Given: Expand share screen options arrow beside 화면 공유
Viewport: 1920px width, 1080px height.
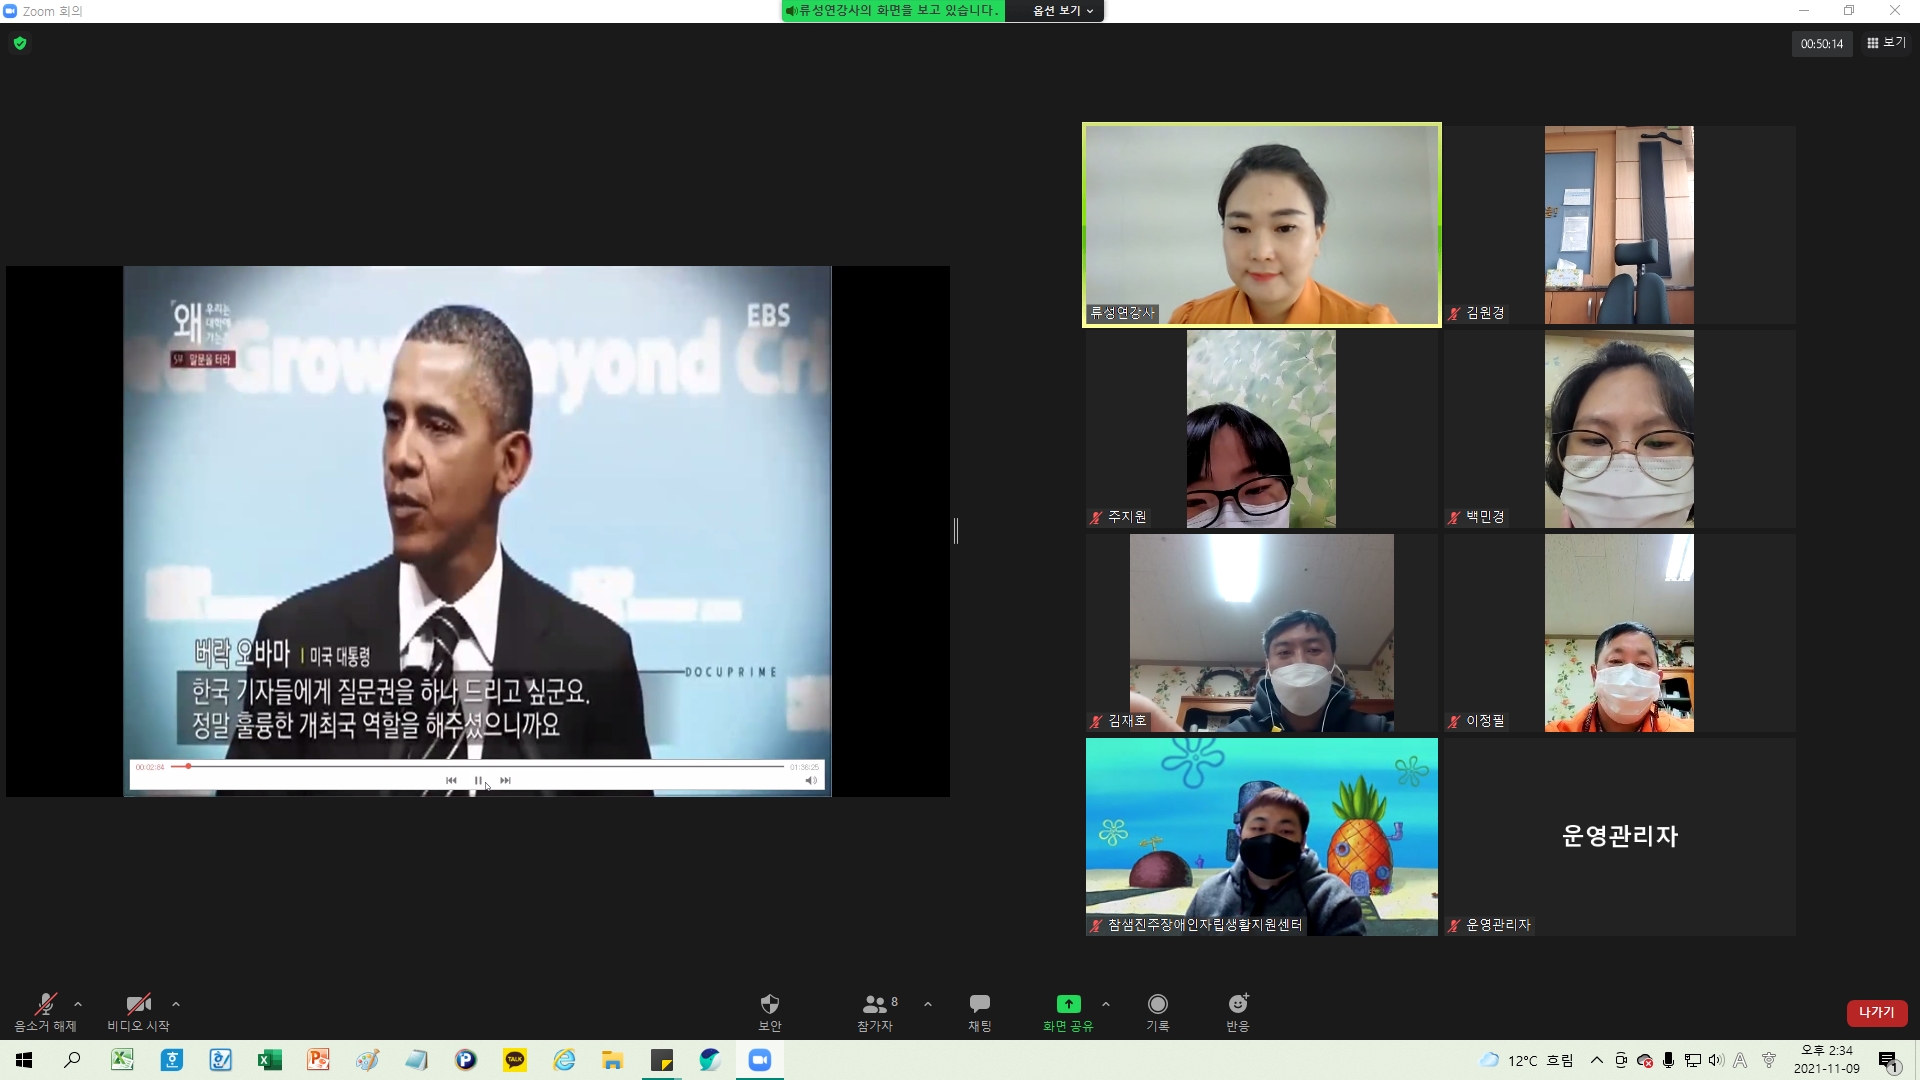Looking at the screenshot, I should [1105, 1004].
